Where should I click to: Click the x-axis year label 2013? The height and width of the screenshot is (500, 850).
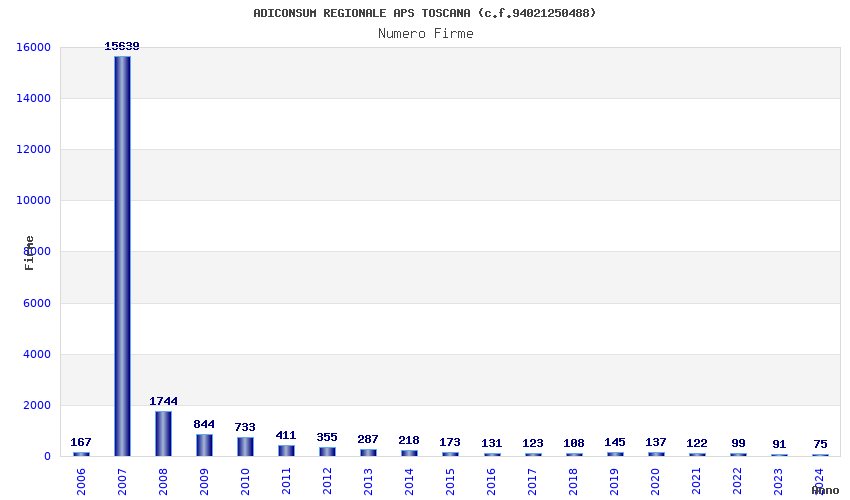pos(369,482)
